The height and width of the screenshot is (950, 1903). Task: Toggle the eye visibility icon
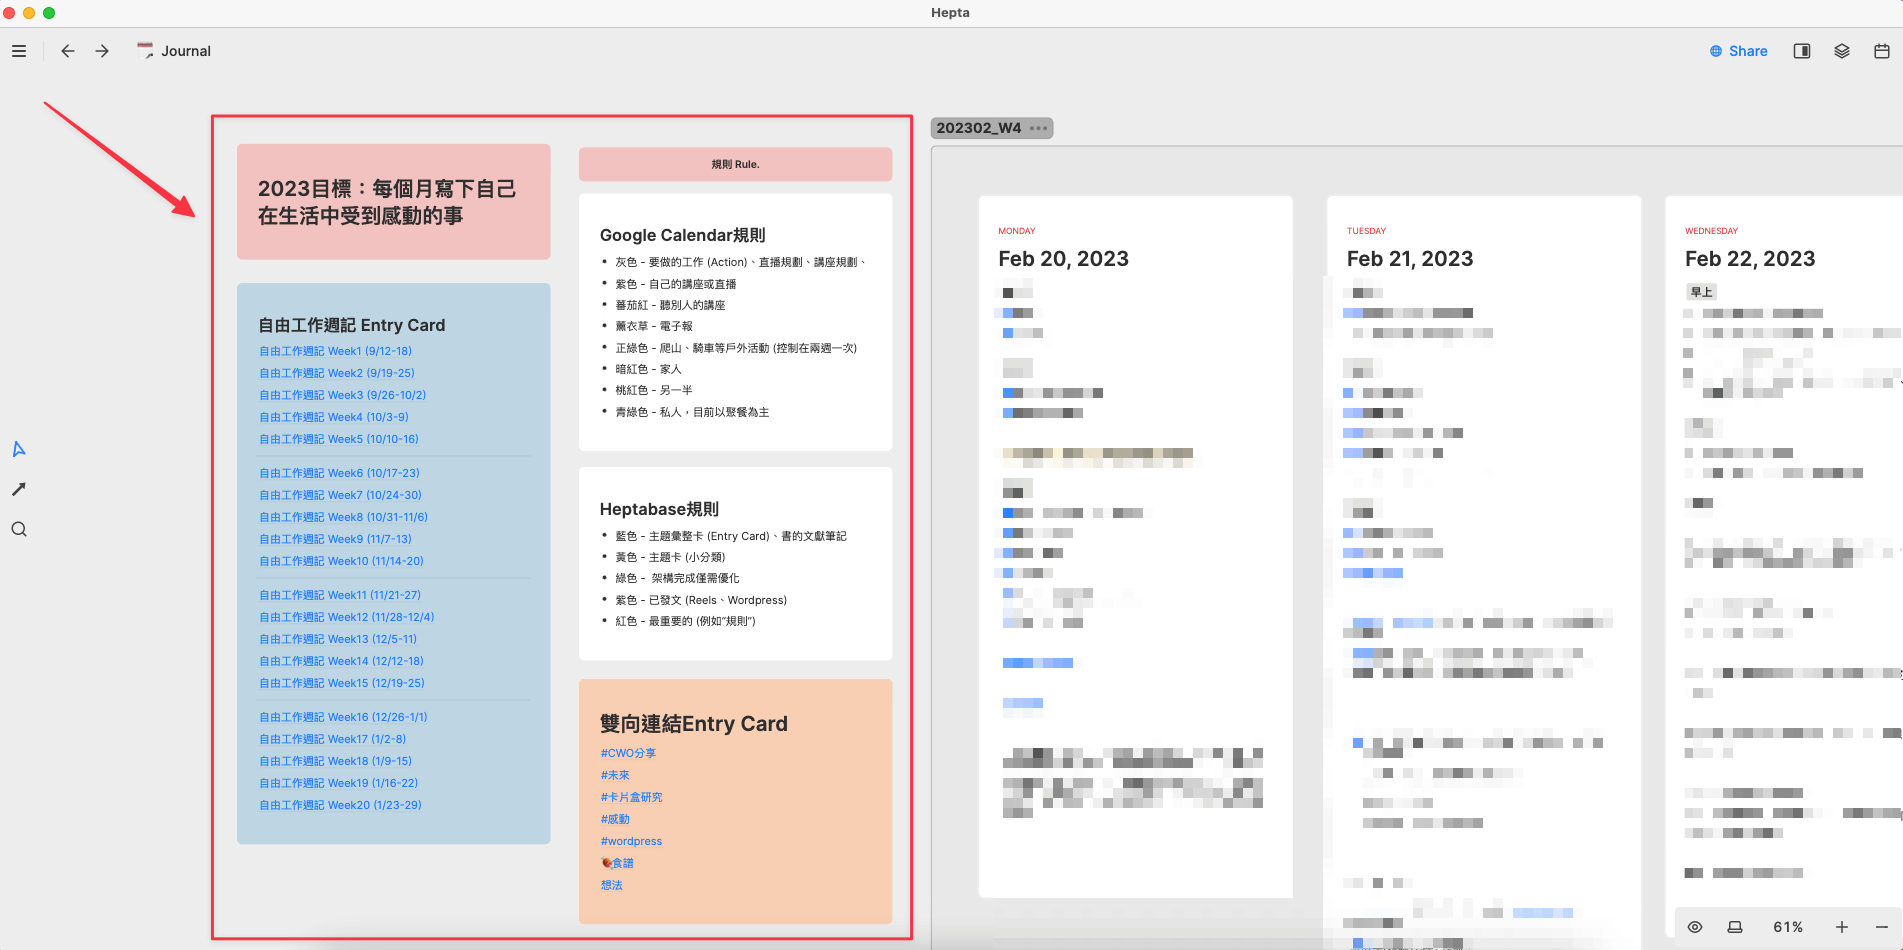(1695, 927)
